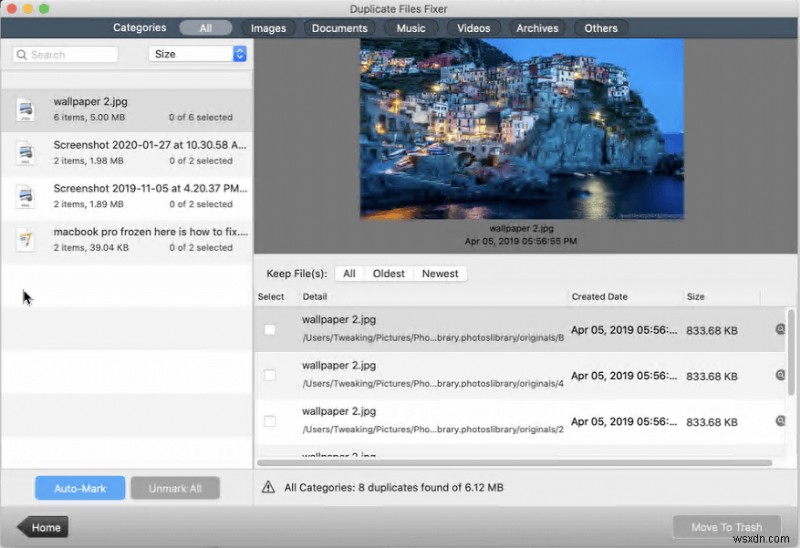Viewport: 800px width, 548px height.
Task: Click the wallpaper preview image
Action: (522, 129)
